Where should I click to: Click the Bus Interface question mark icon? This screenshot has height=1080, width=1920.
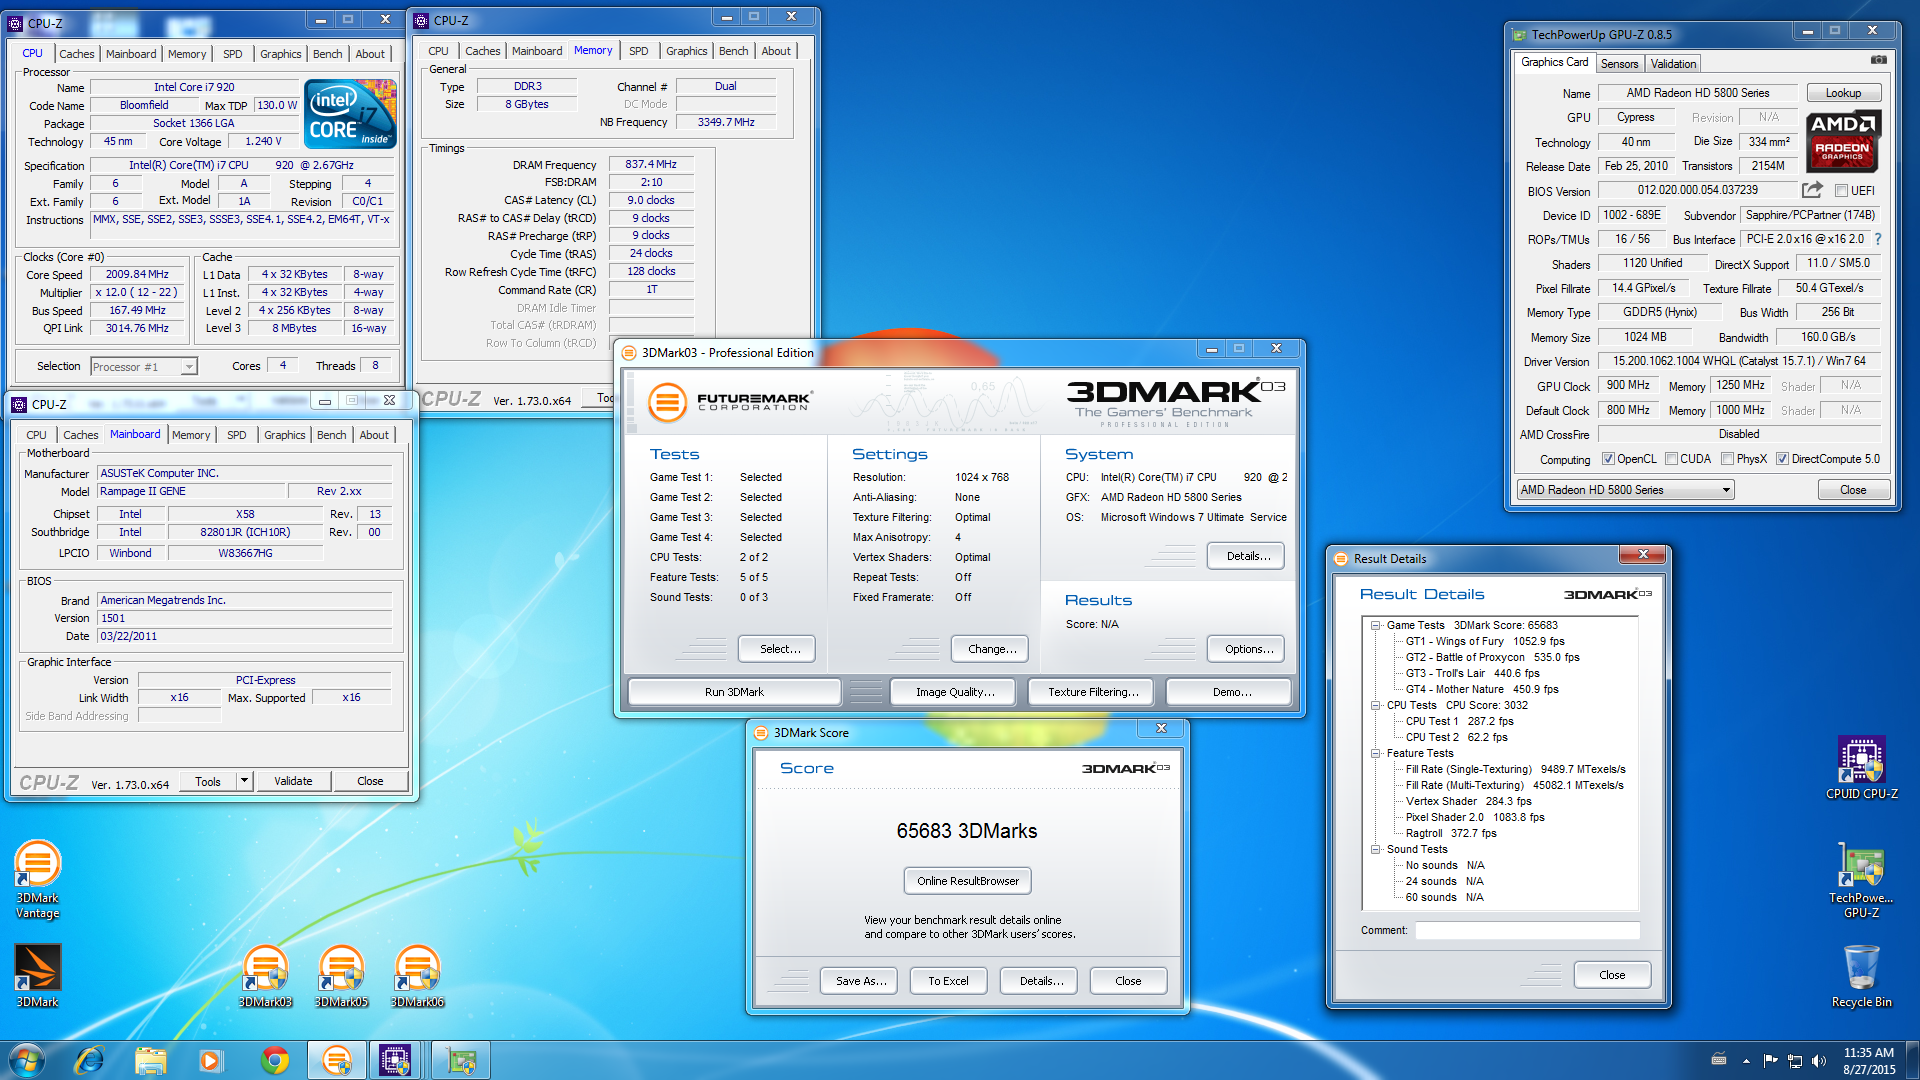(1877, 239)
